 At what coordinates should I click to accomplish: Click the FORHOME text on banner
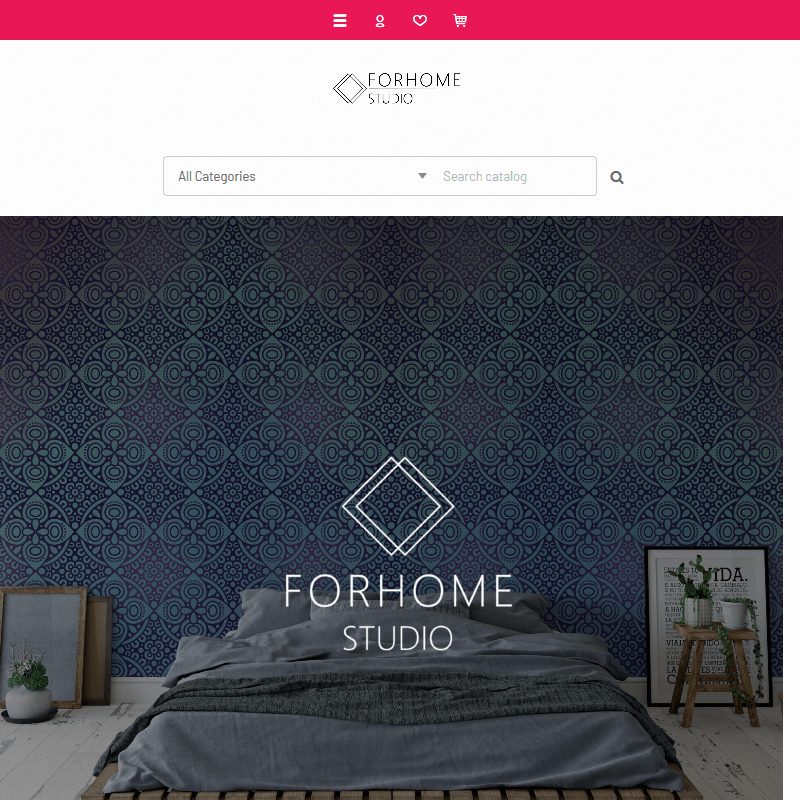(398, 591)
